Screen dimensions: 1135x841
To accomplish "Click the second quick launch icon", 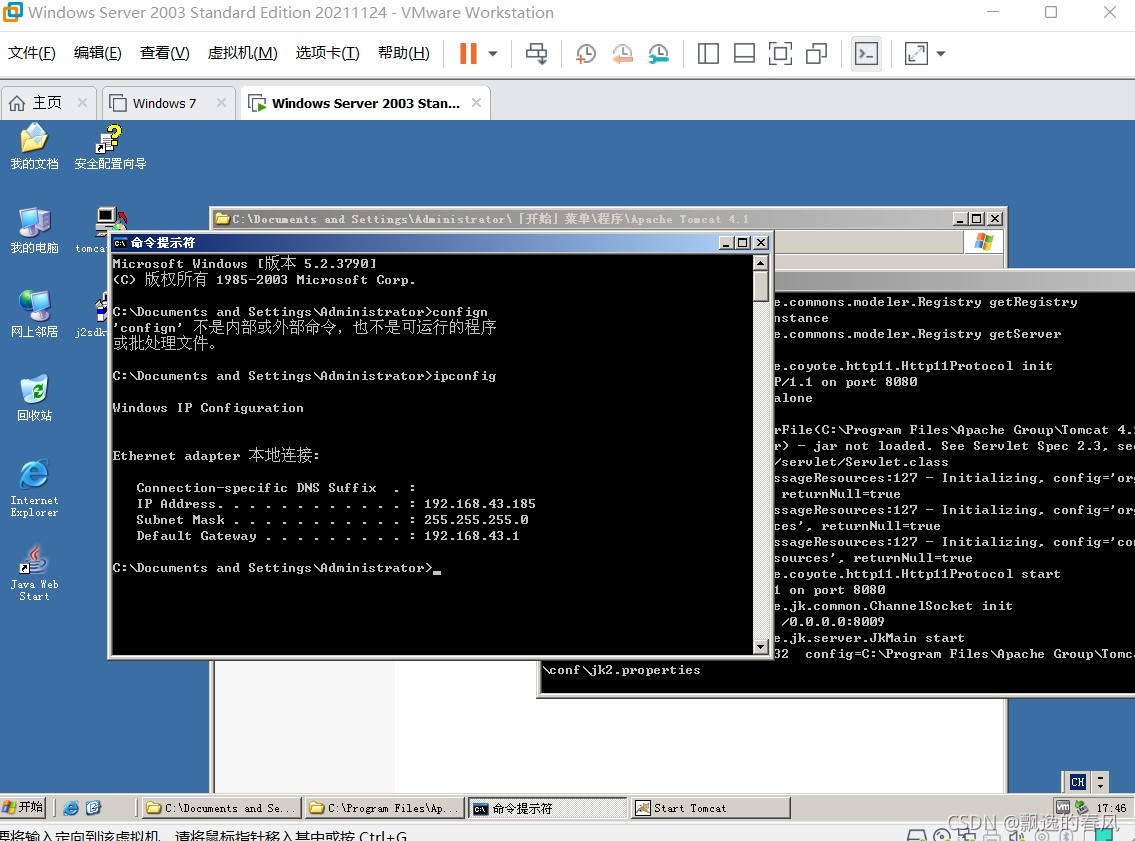I will pyautogui.click(x=93, y=808).
